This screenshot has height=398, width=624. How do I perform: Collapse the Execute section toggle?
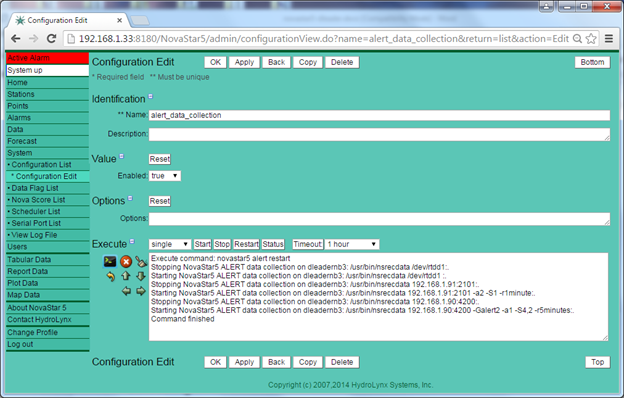point(132,241)
